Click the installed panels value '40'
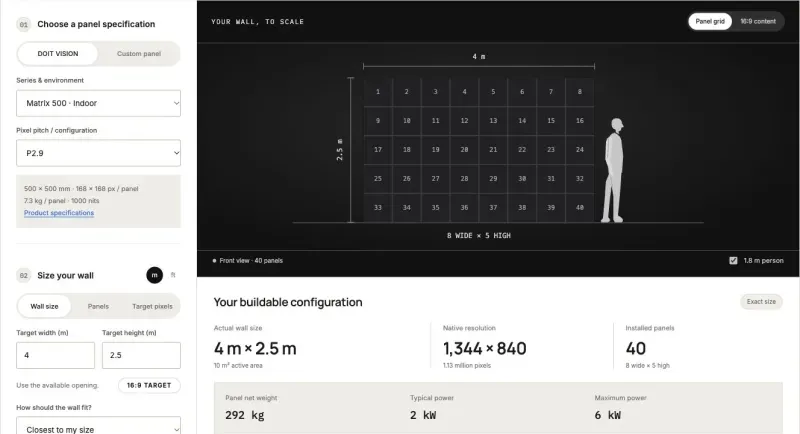The image size is (800, 434). tap(636, 349)
